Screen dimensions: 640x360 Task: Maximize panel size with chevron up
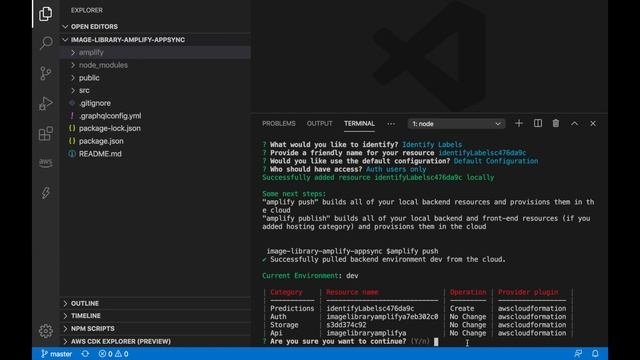click(574, 123)
